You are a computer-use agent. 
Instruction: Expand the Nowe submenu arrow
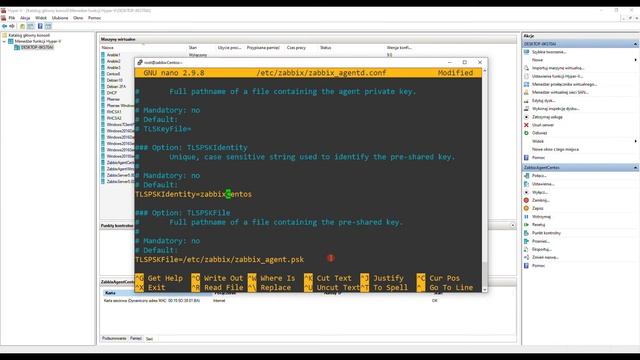pos(636,60)
